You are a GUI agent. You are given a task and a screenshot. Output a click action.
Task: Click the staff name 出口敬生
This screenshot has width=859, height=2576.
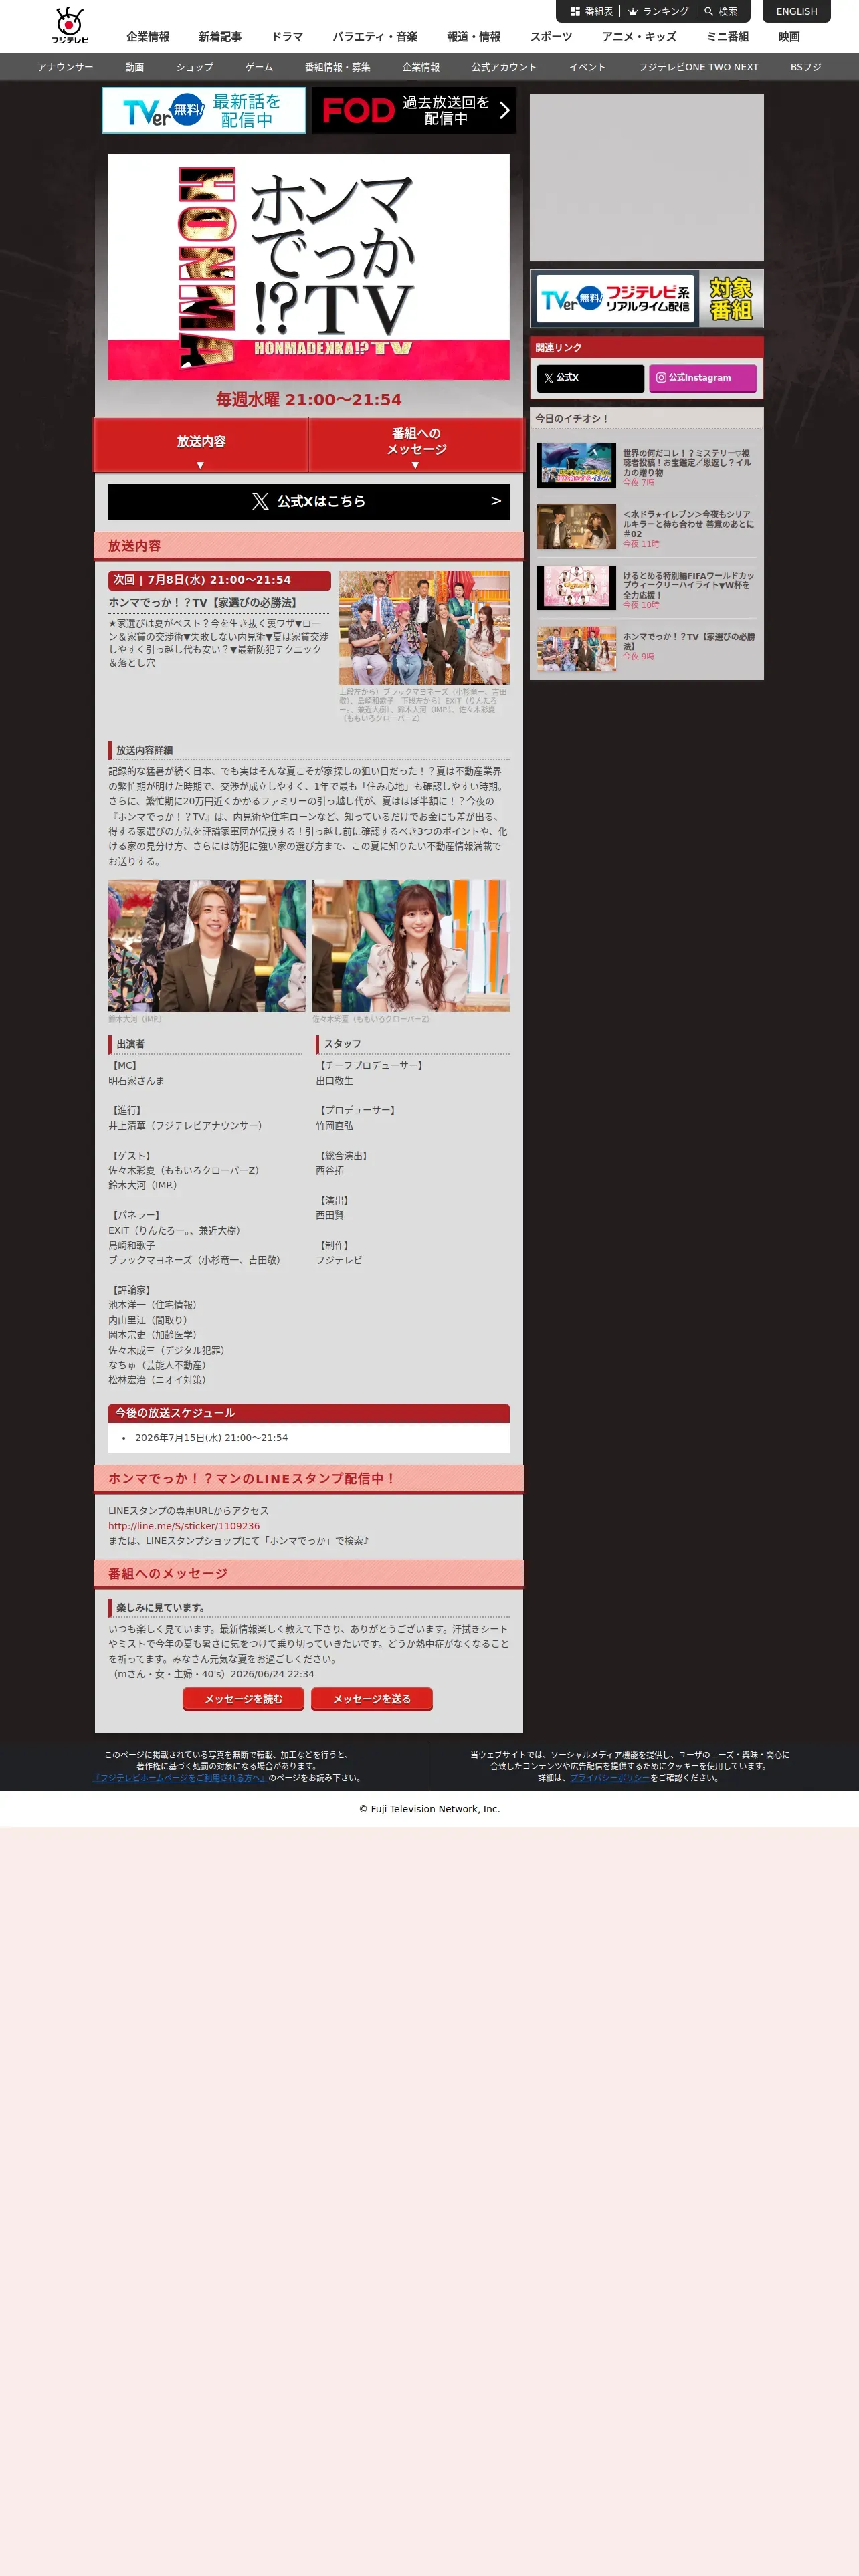pos(335,1081)
